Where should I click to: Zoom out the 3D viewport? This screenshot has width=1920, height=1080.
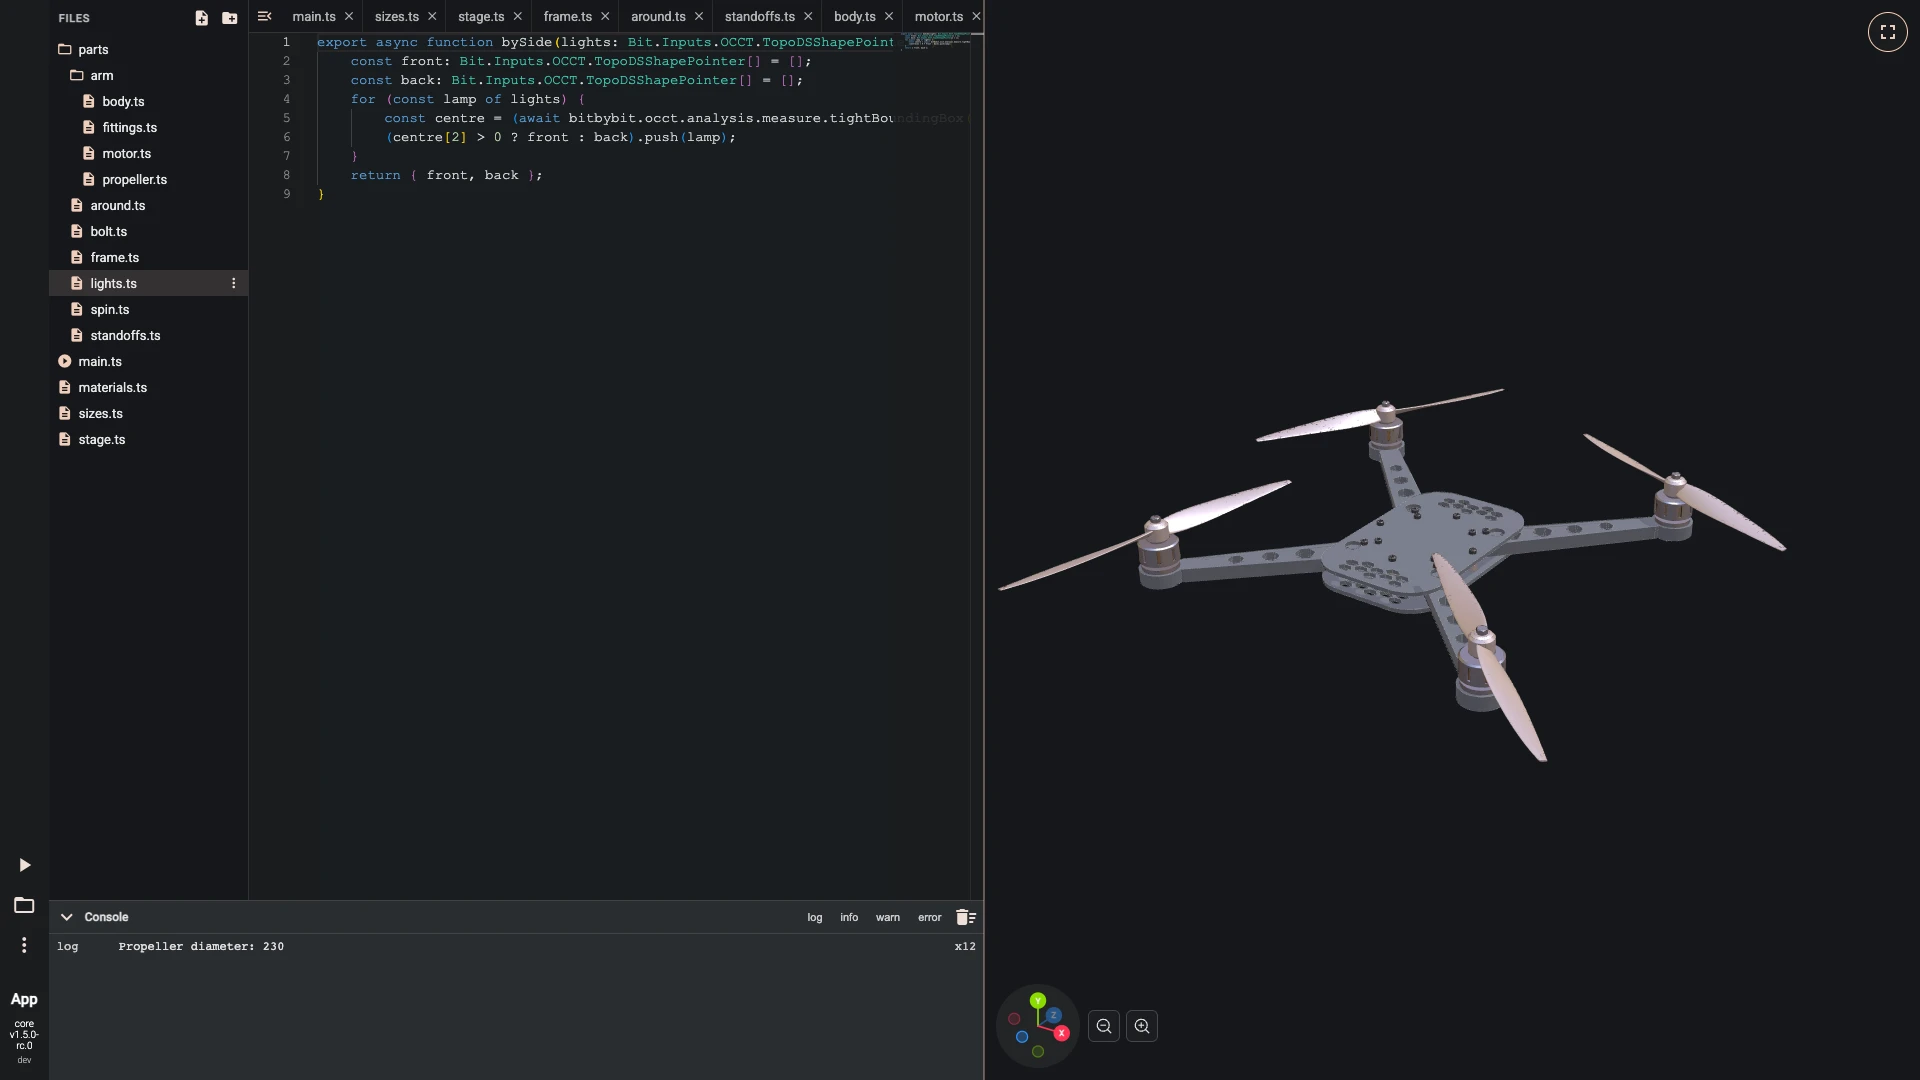[x=1103, y=1026]
